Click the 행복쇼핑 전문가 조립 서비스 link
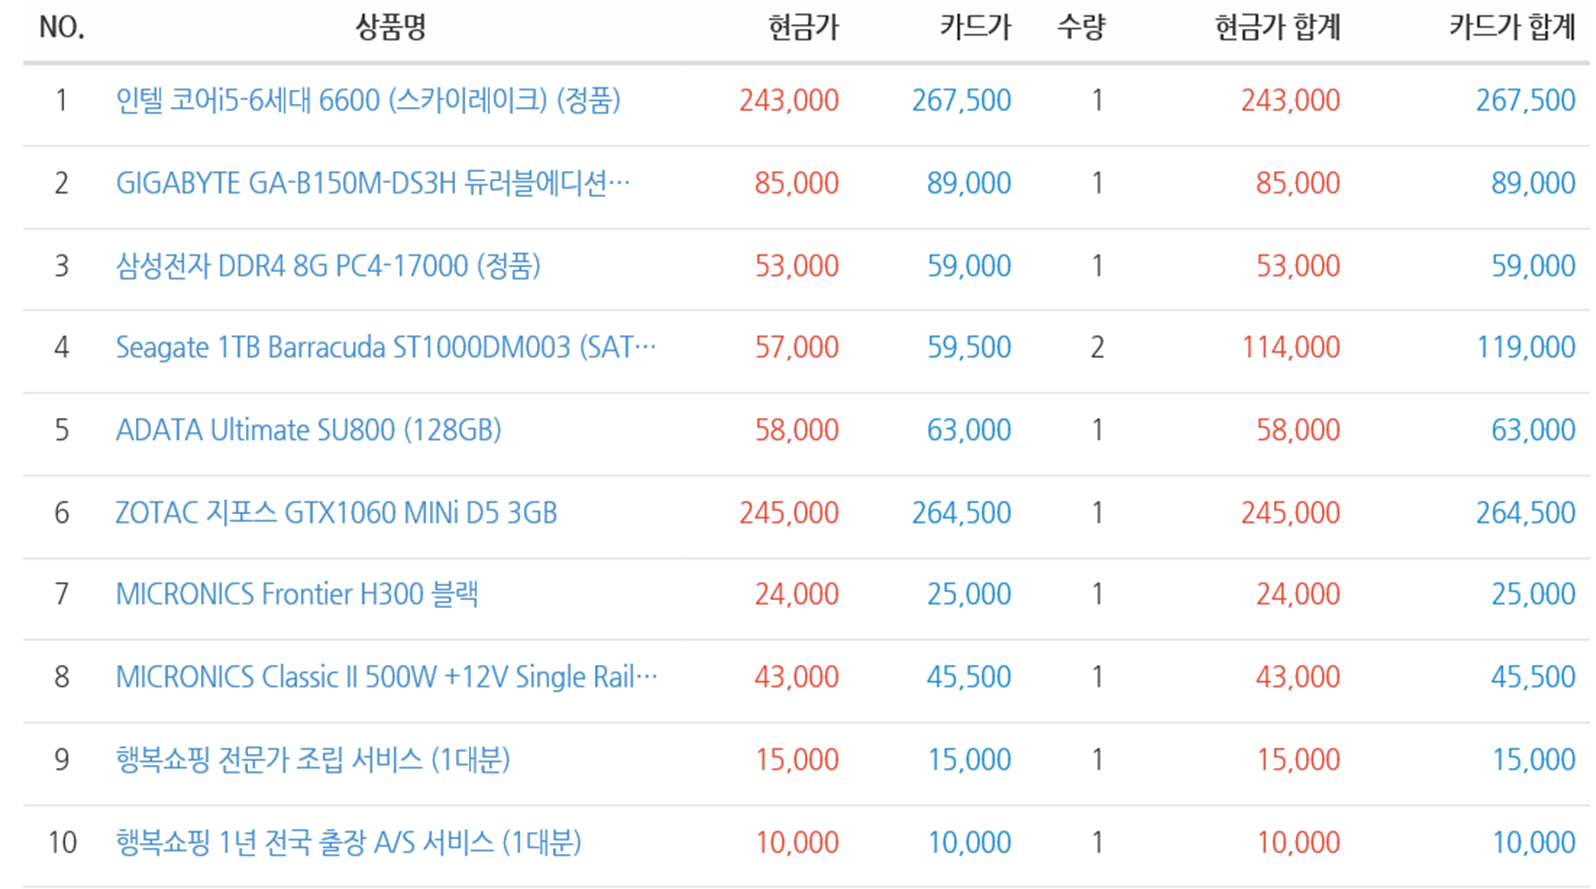This screenshot has width=1596, height=889. coord(313,760)
